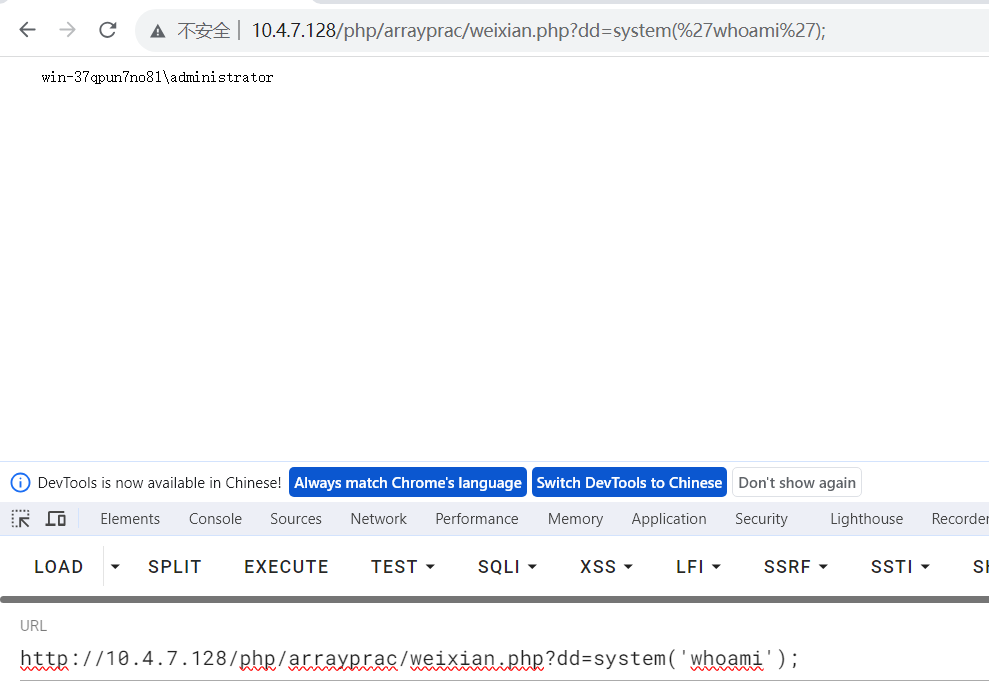Open the Elements tab
Screen dimensions: 989x682
coord(130,519)
